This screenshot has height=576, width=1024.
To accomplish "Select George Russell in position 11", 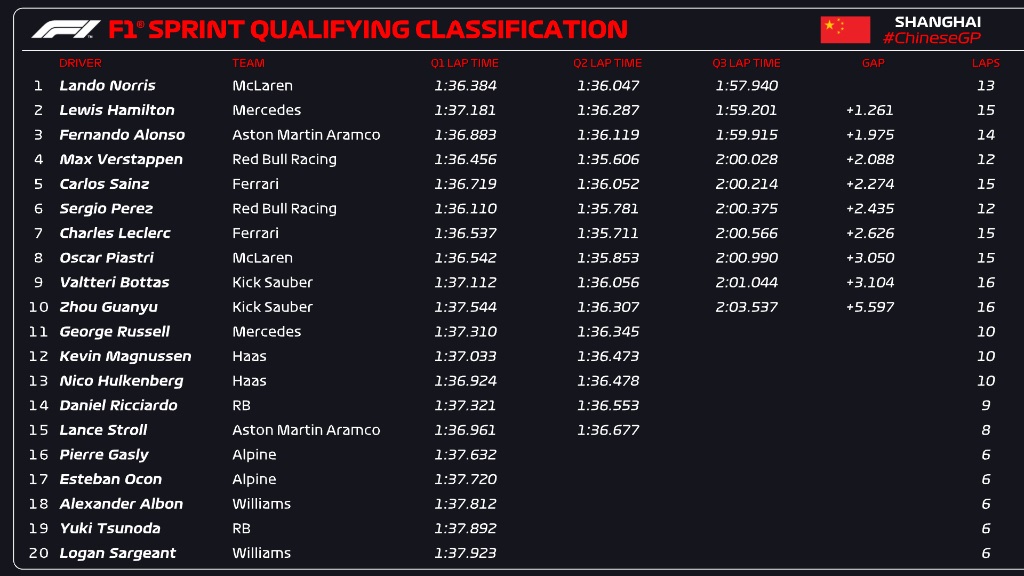I will tap(115, 332).
